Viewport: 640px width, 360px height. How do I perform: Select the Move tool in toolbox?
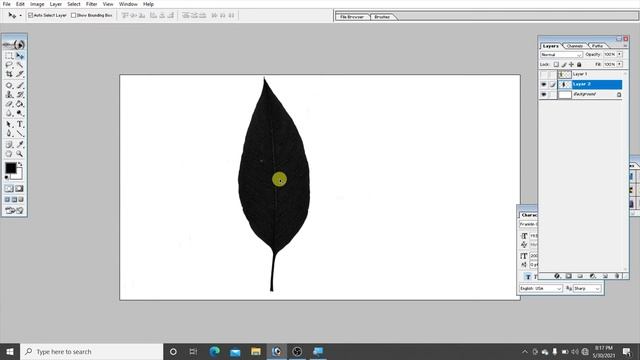20,56
